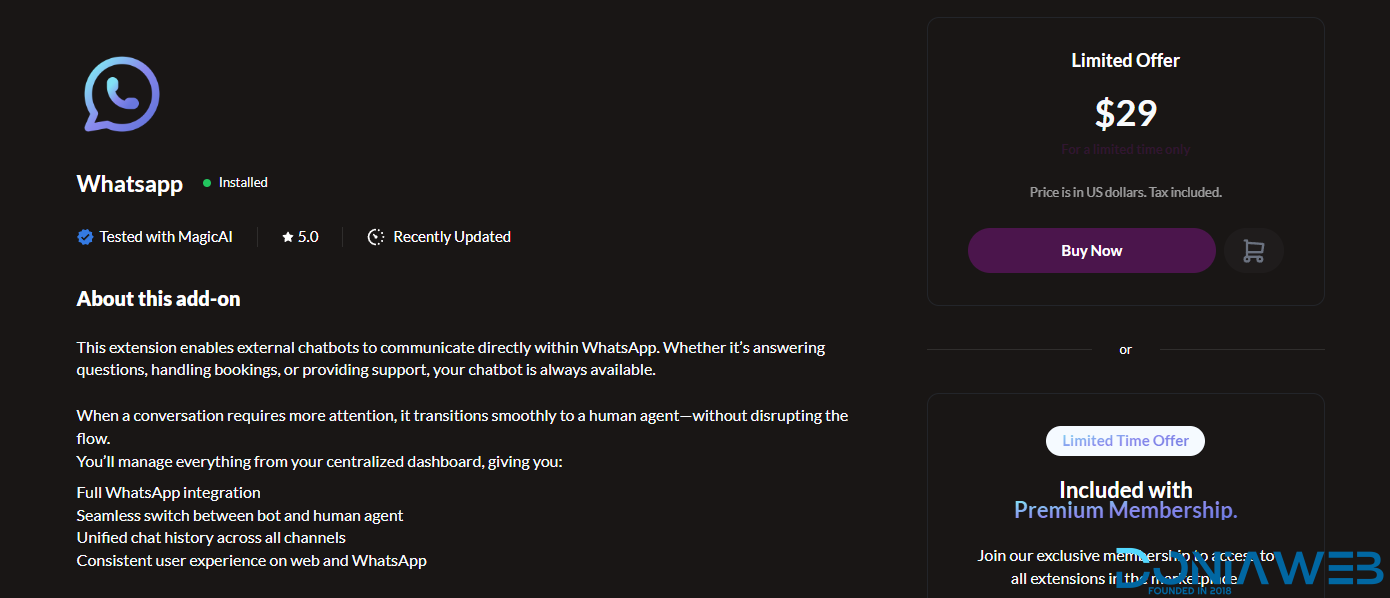Click the green Installed status dot
The width and height of the screenshot is (1390, 598).
coord(207,183)
